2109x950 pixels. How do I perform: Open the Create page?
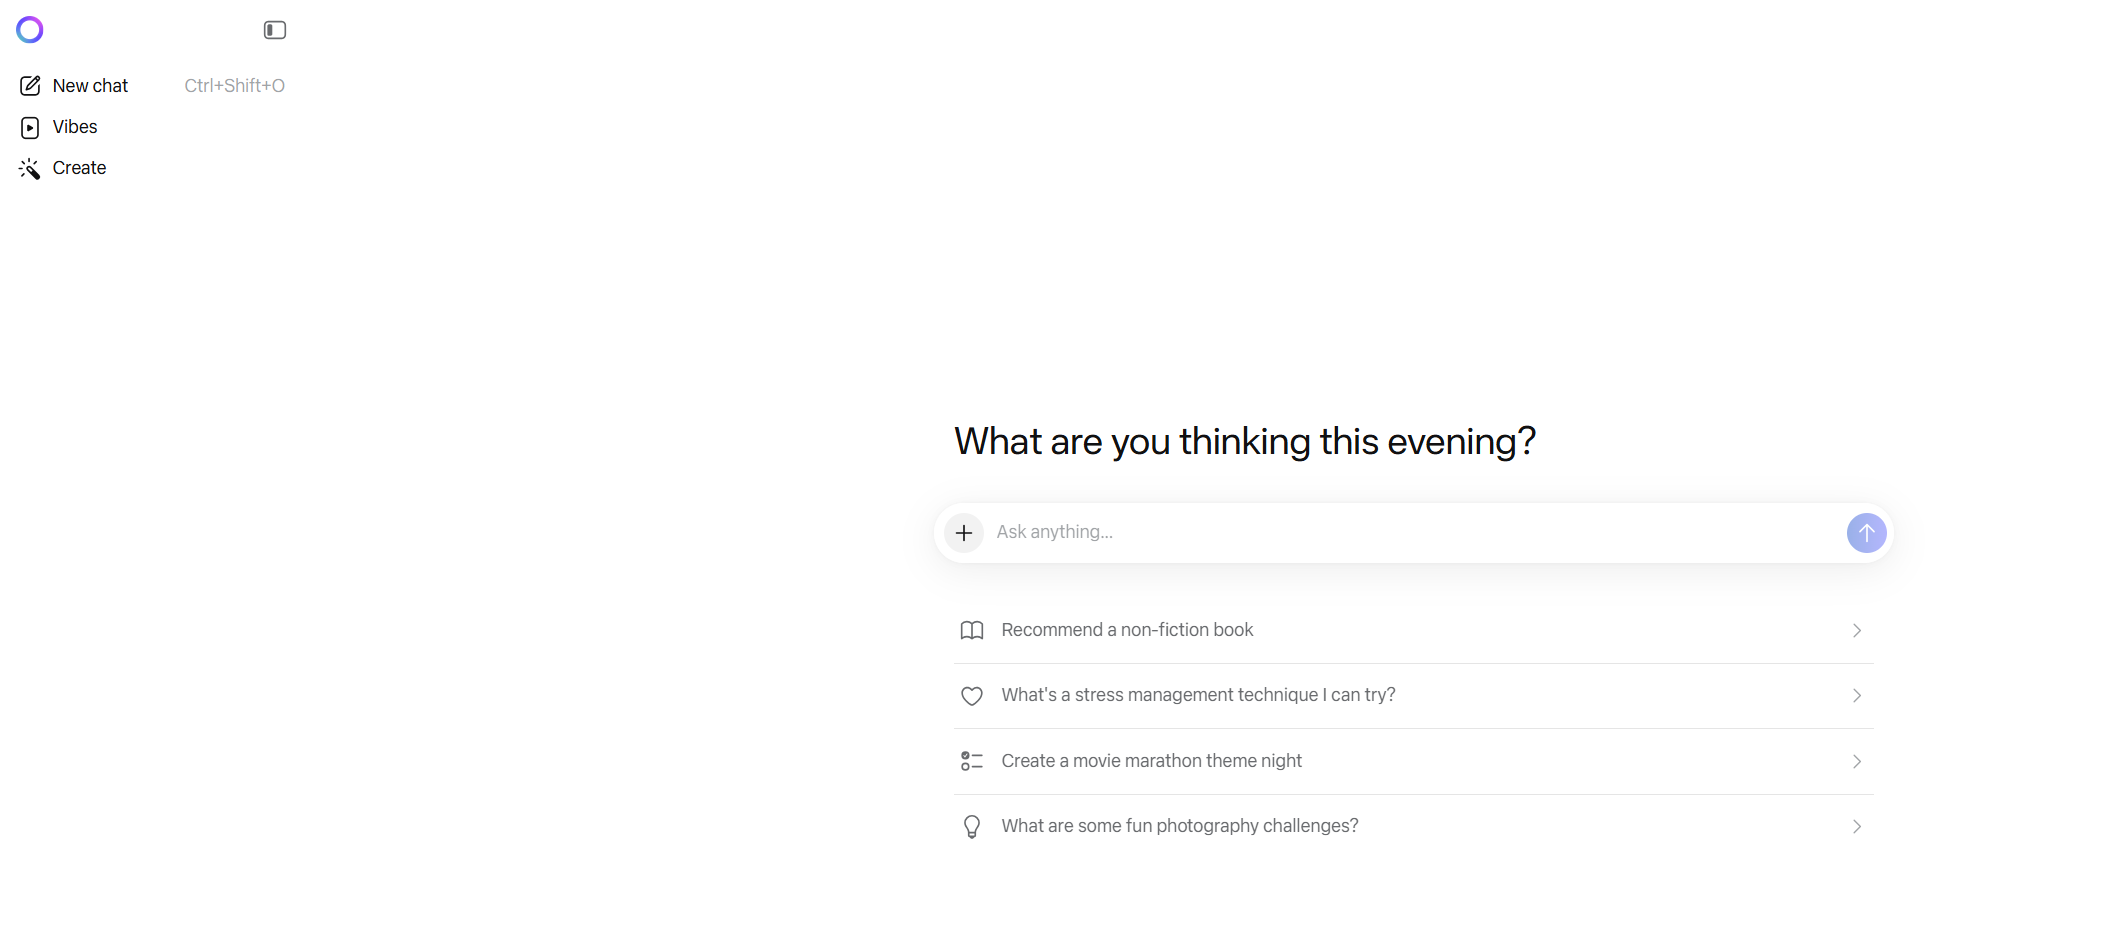pyautogui.click(x=79, y=168)
